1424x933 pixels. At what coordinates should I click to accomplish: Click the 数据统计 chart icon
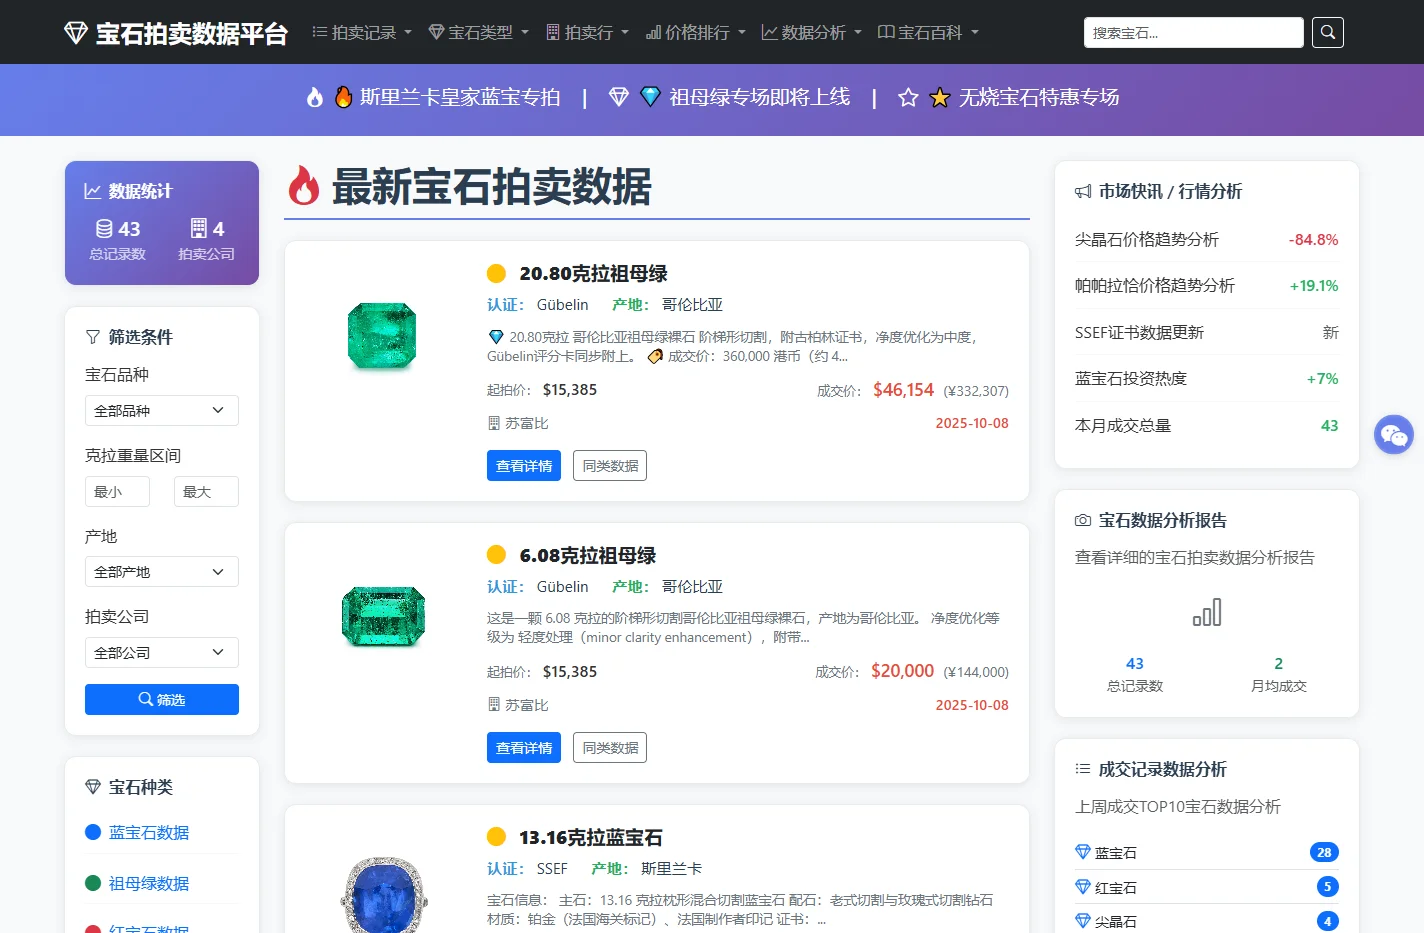(x=93, y=191)
